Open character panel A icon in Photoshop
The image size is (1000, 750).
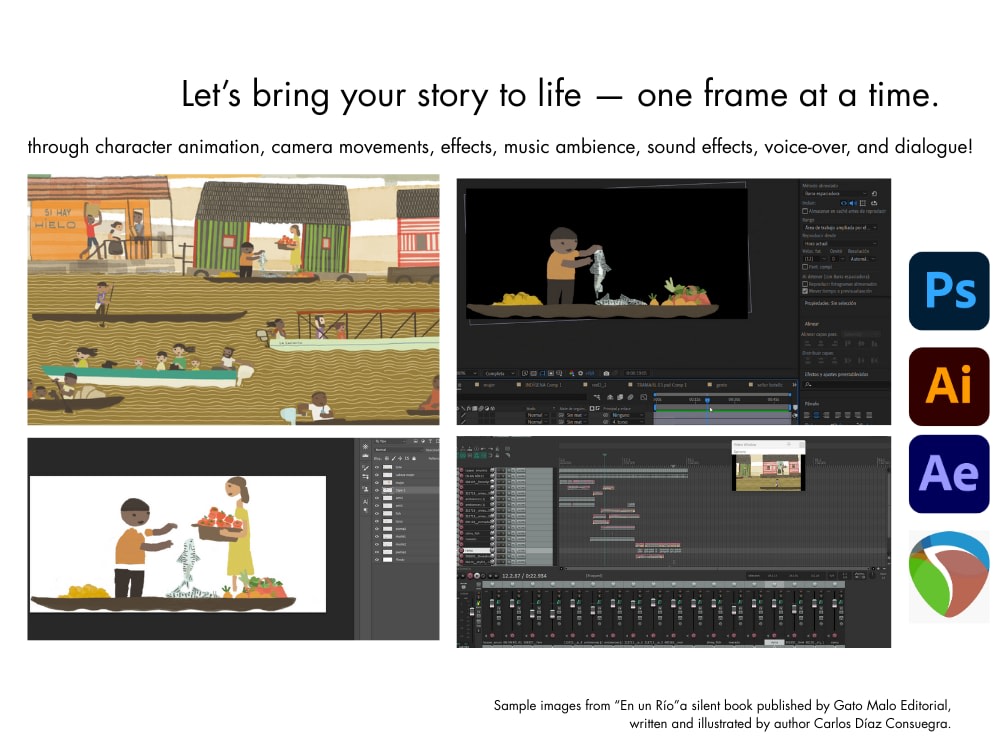point(365,502)
